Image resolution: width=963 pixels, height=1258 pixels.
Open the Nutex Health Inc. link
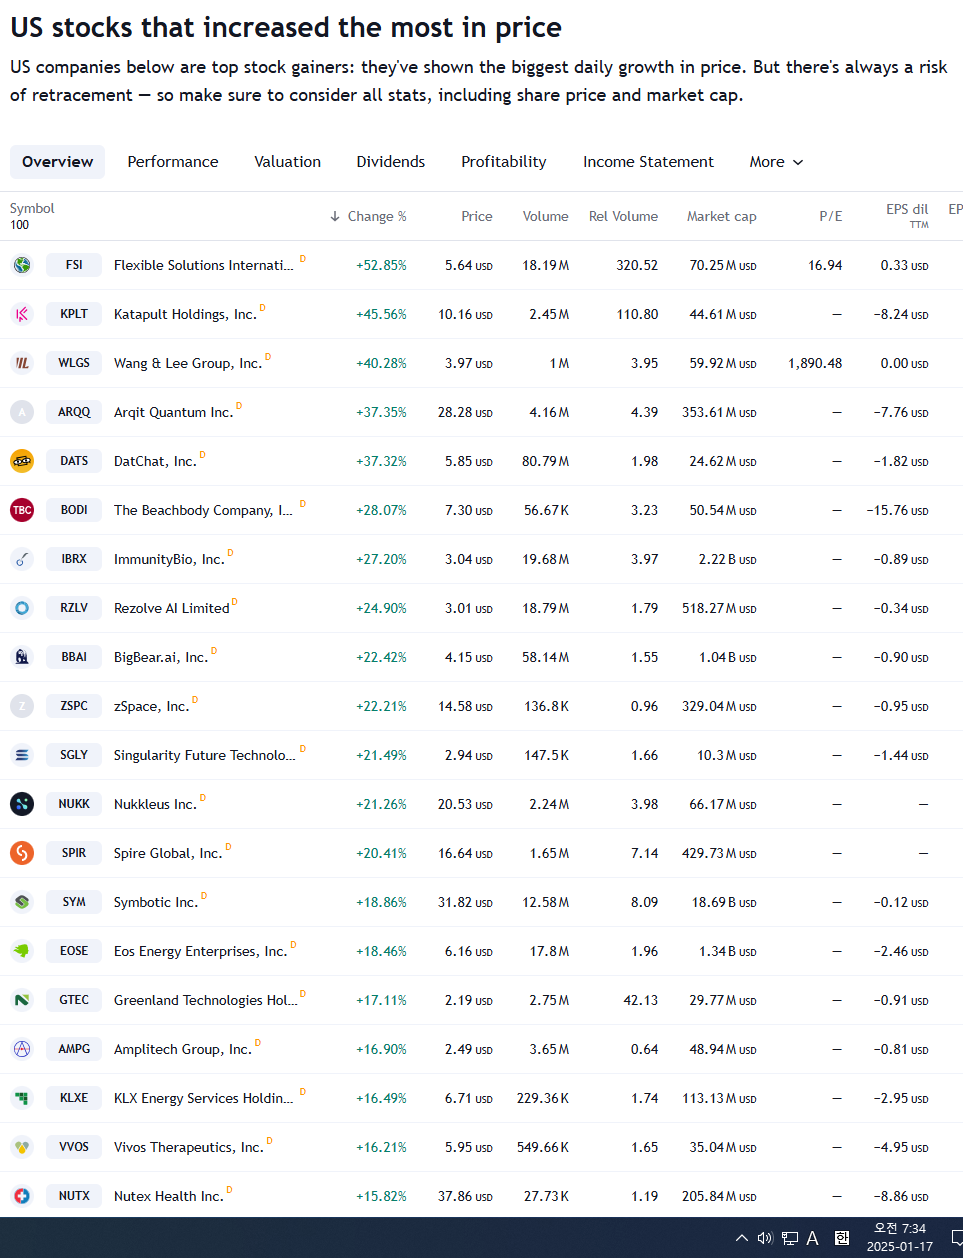coord(169,1196)
